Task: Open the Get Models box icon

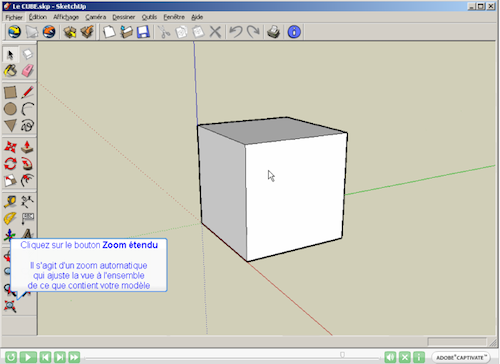Action: coord(70,32)
